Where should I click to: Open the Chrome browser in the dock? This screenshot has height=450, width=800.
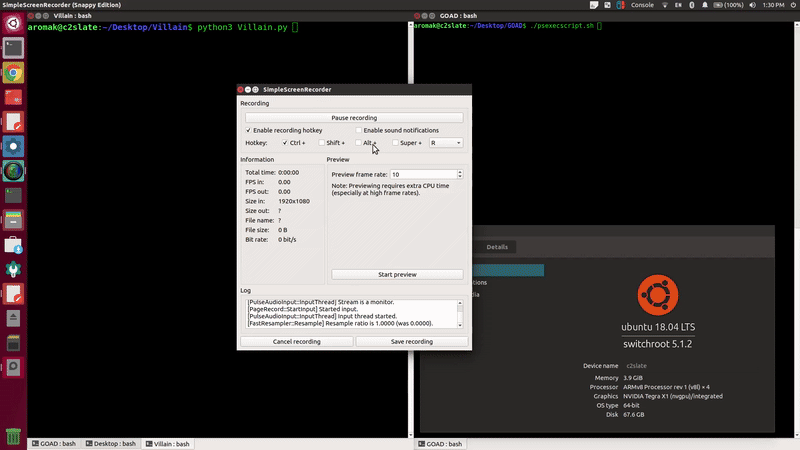coord(13,72)
